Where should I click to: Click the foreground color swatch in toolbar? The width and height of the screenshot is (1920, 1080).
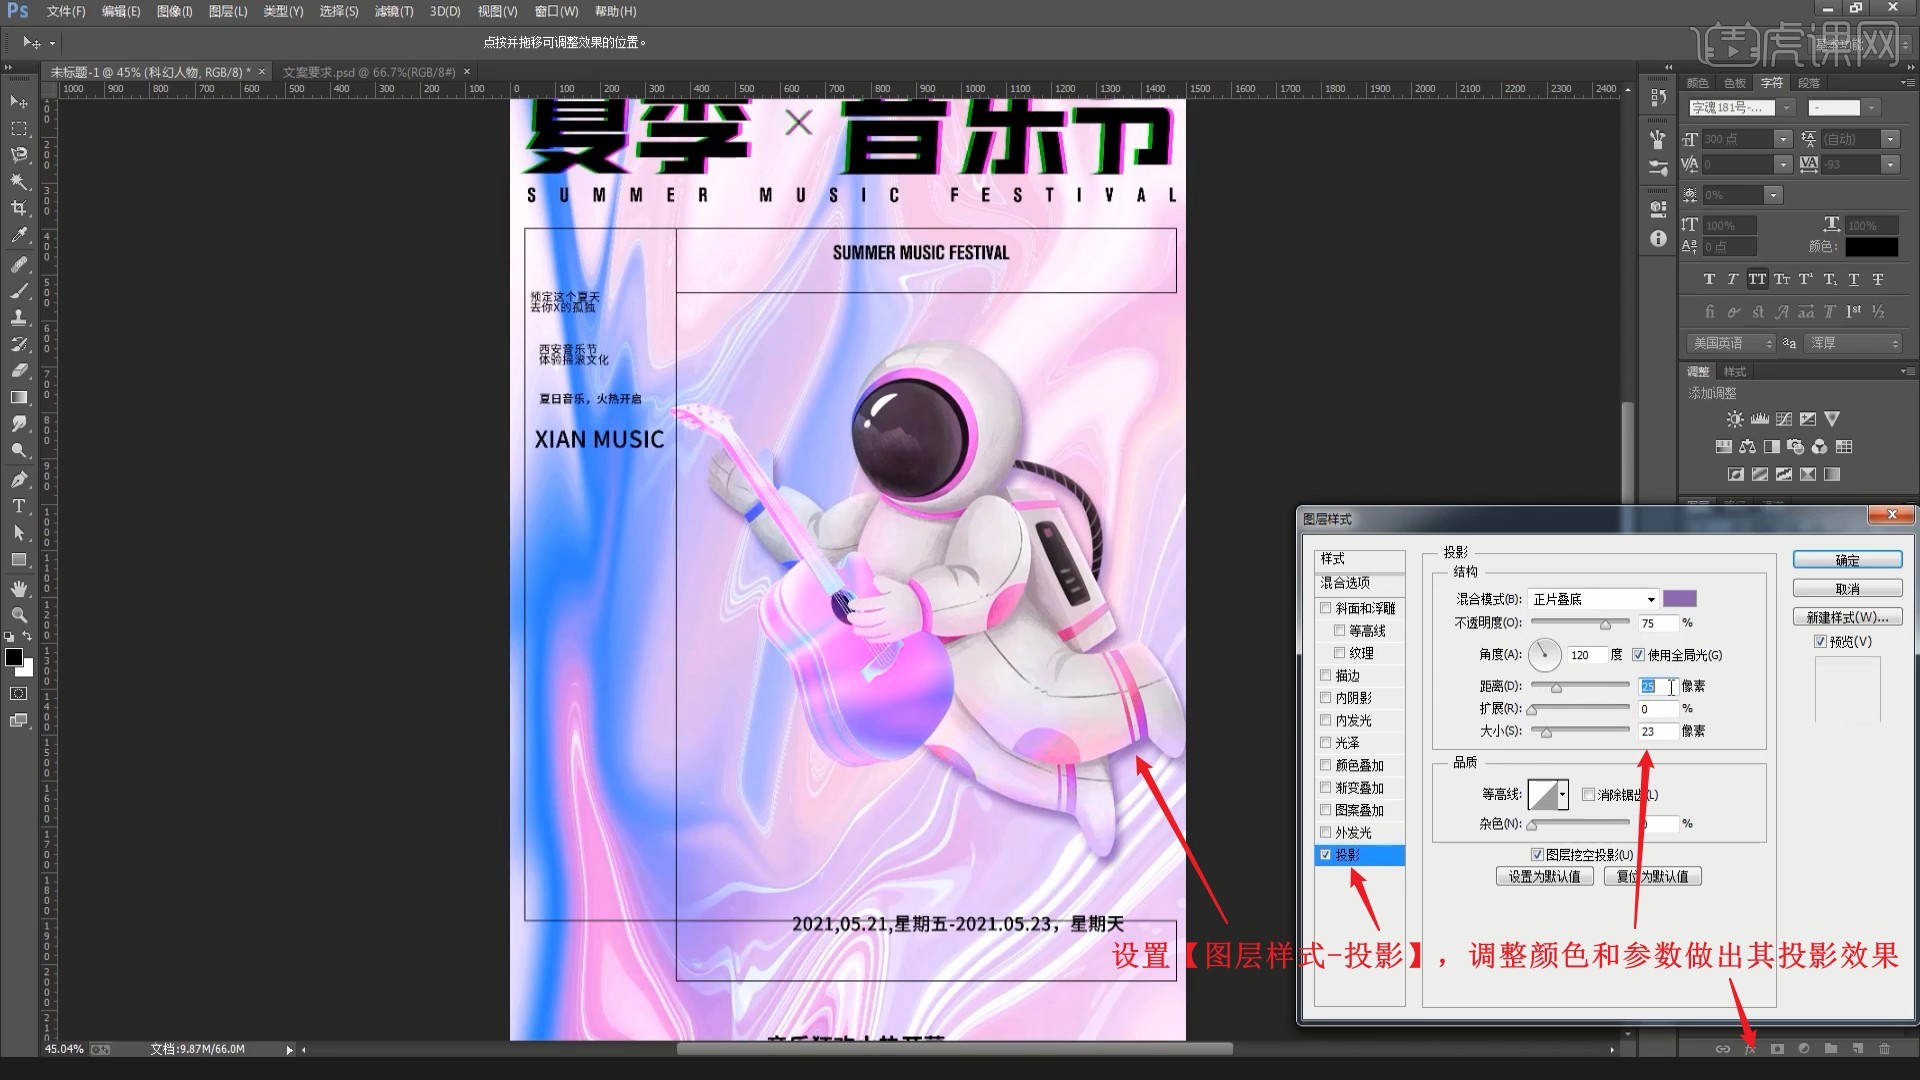(x=14, y=657)
